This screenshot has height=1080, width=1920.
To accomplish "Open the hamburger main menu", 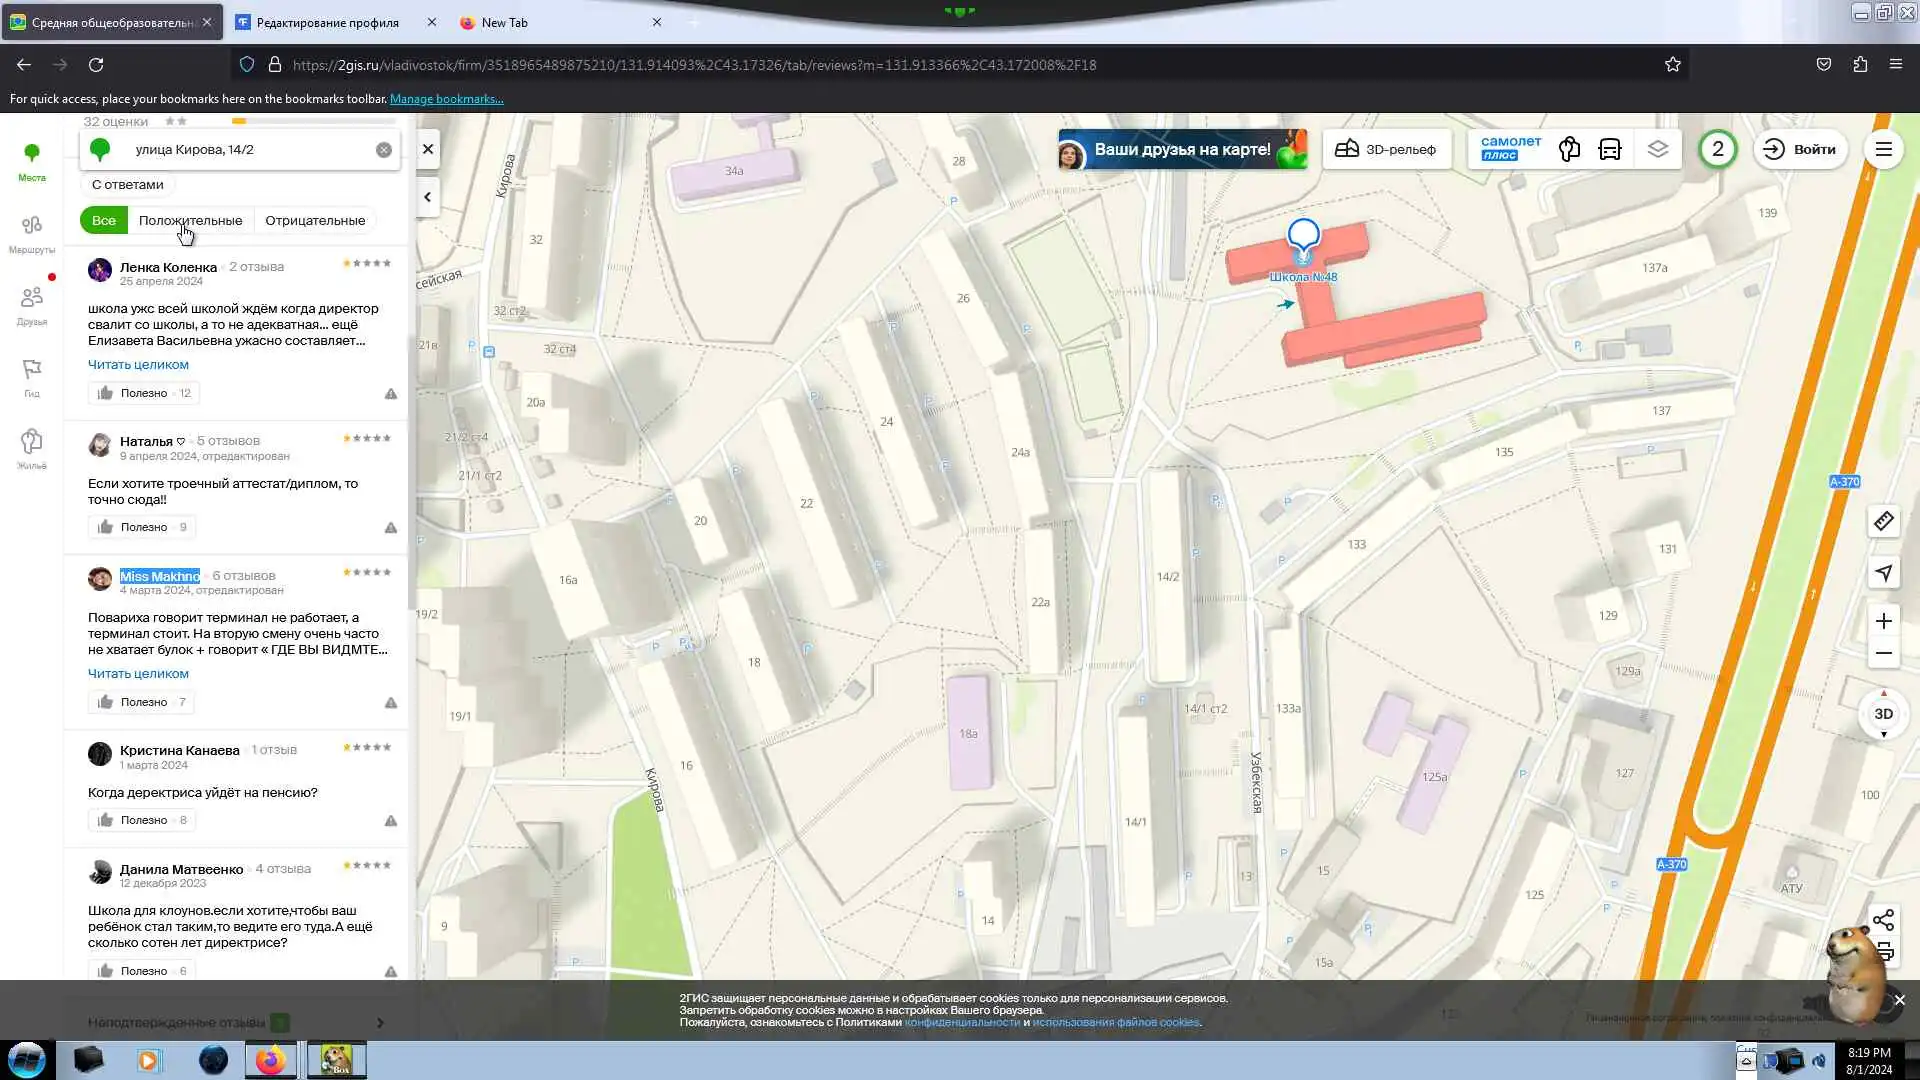I will tap(1883, 149).
